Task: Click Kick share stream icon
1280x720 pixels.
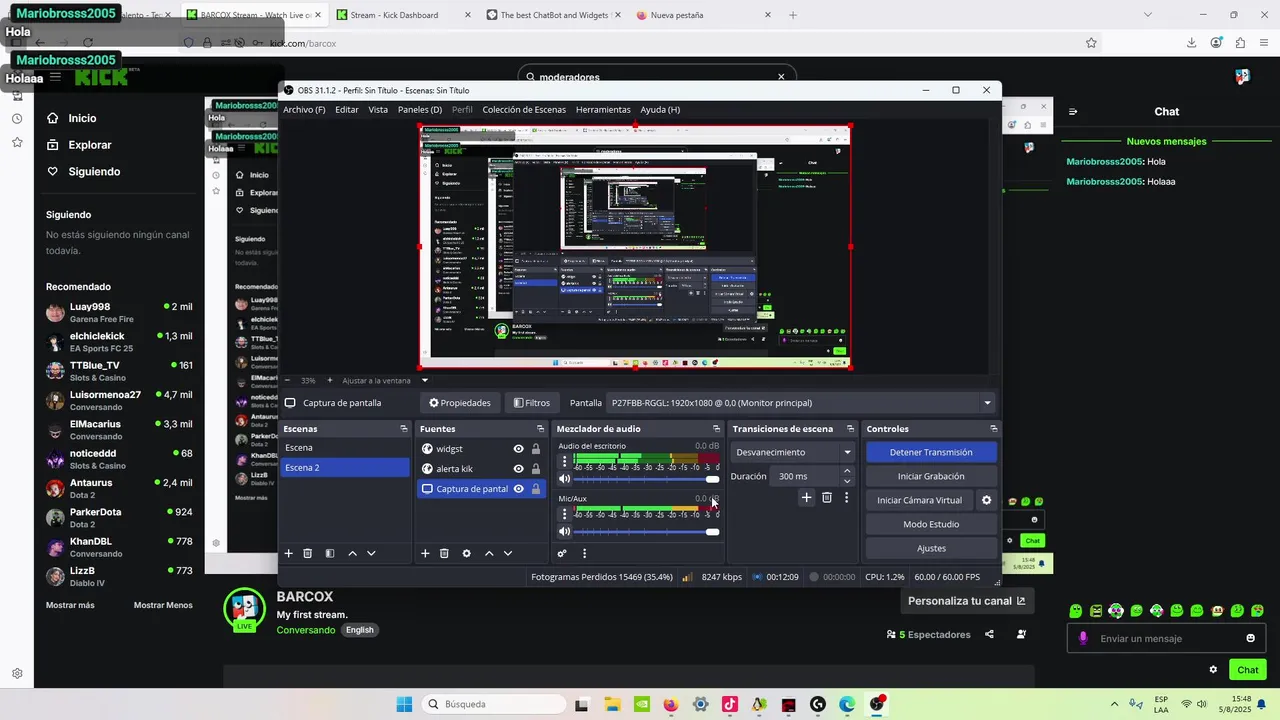Action: [x=989, y=634]
